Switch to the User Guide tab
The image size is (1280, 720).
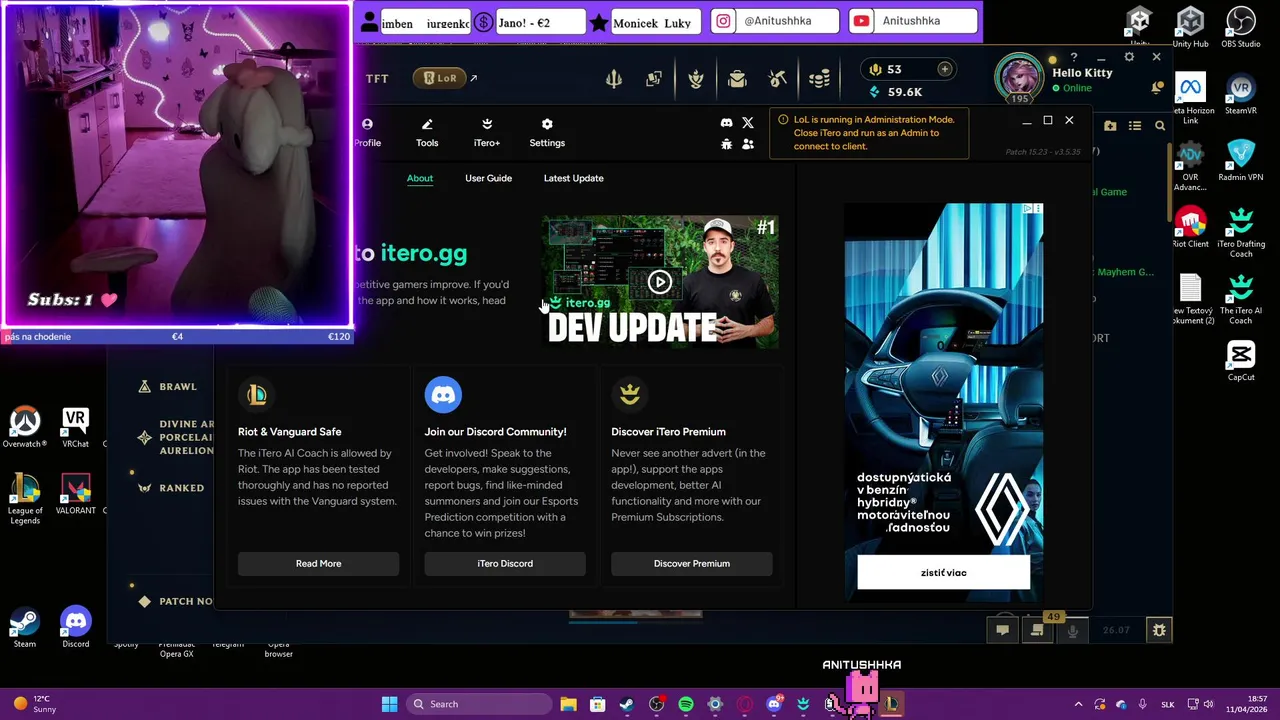[x=488, y=178]
